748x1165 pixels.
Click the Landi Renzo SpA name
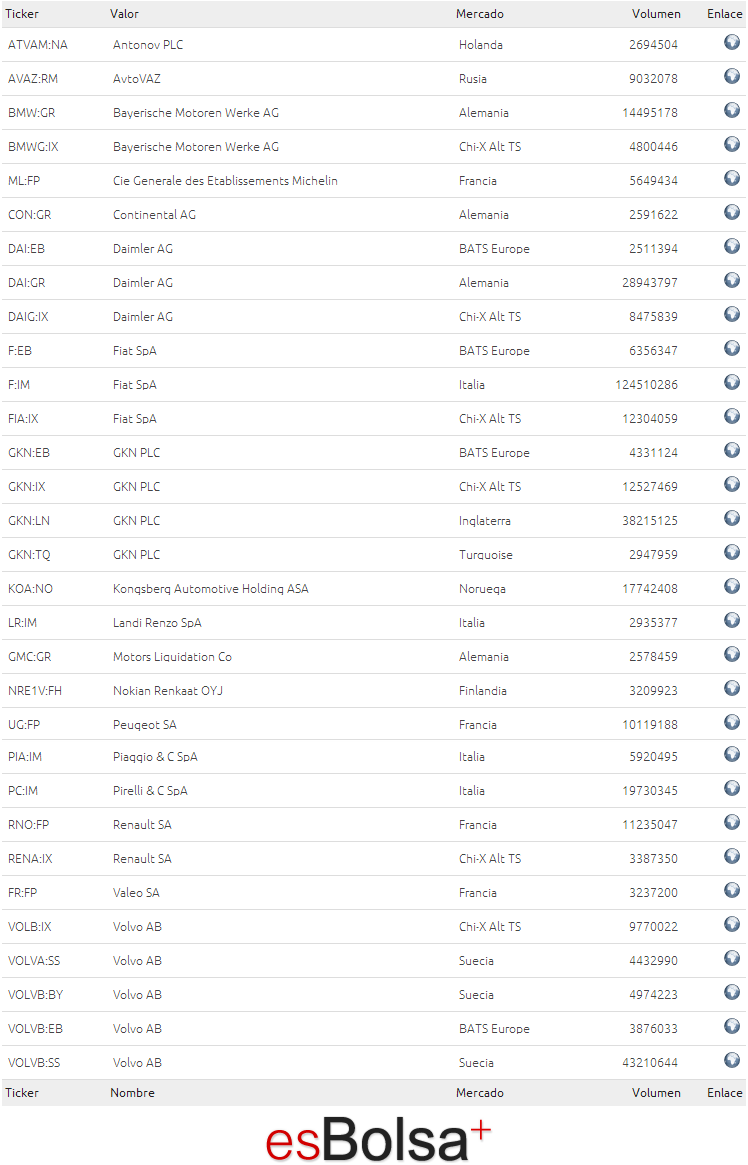click(157, 623)
